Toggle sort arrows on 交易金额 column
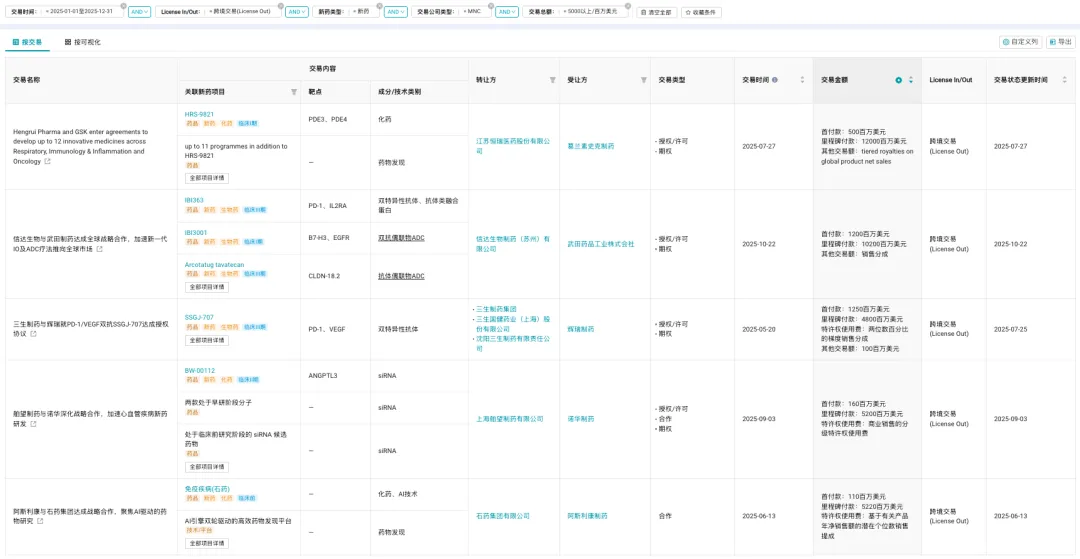The height and width of the screenshot is (559, 1080). coord(910,80)
